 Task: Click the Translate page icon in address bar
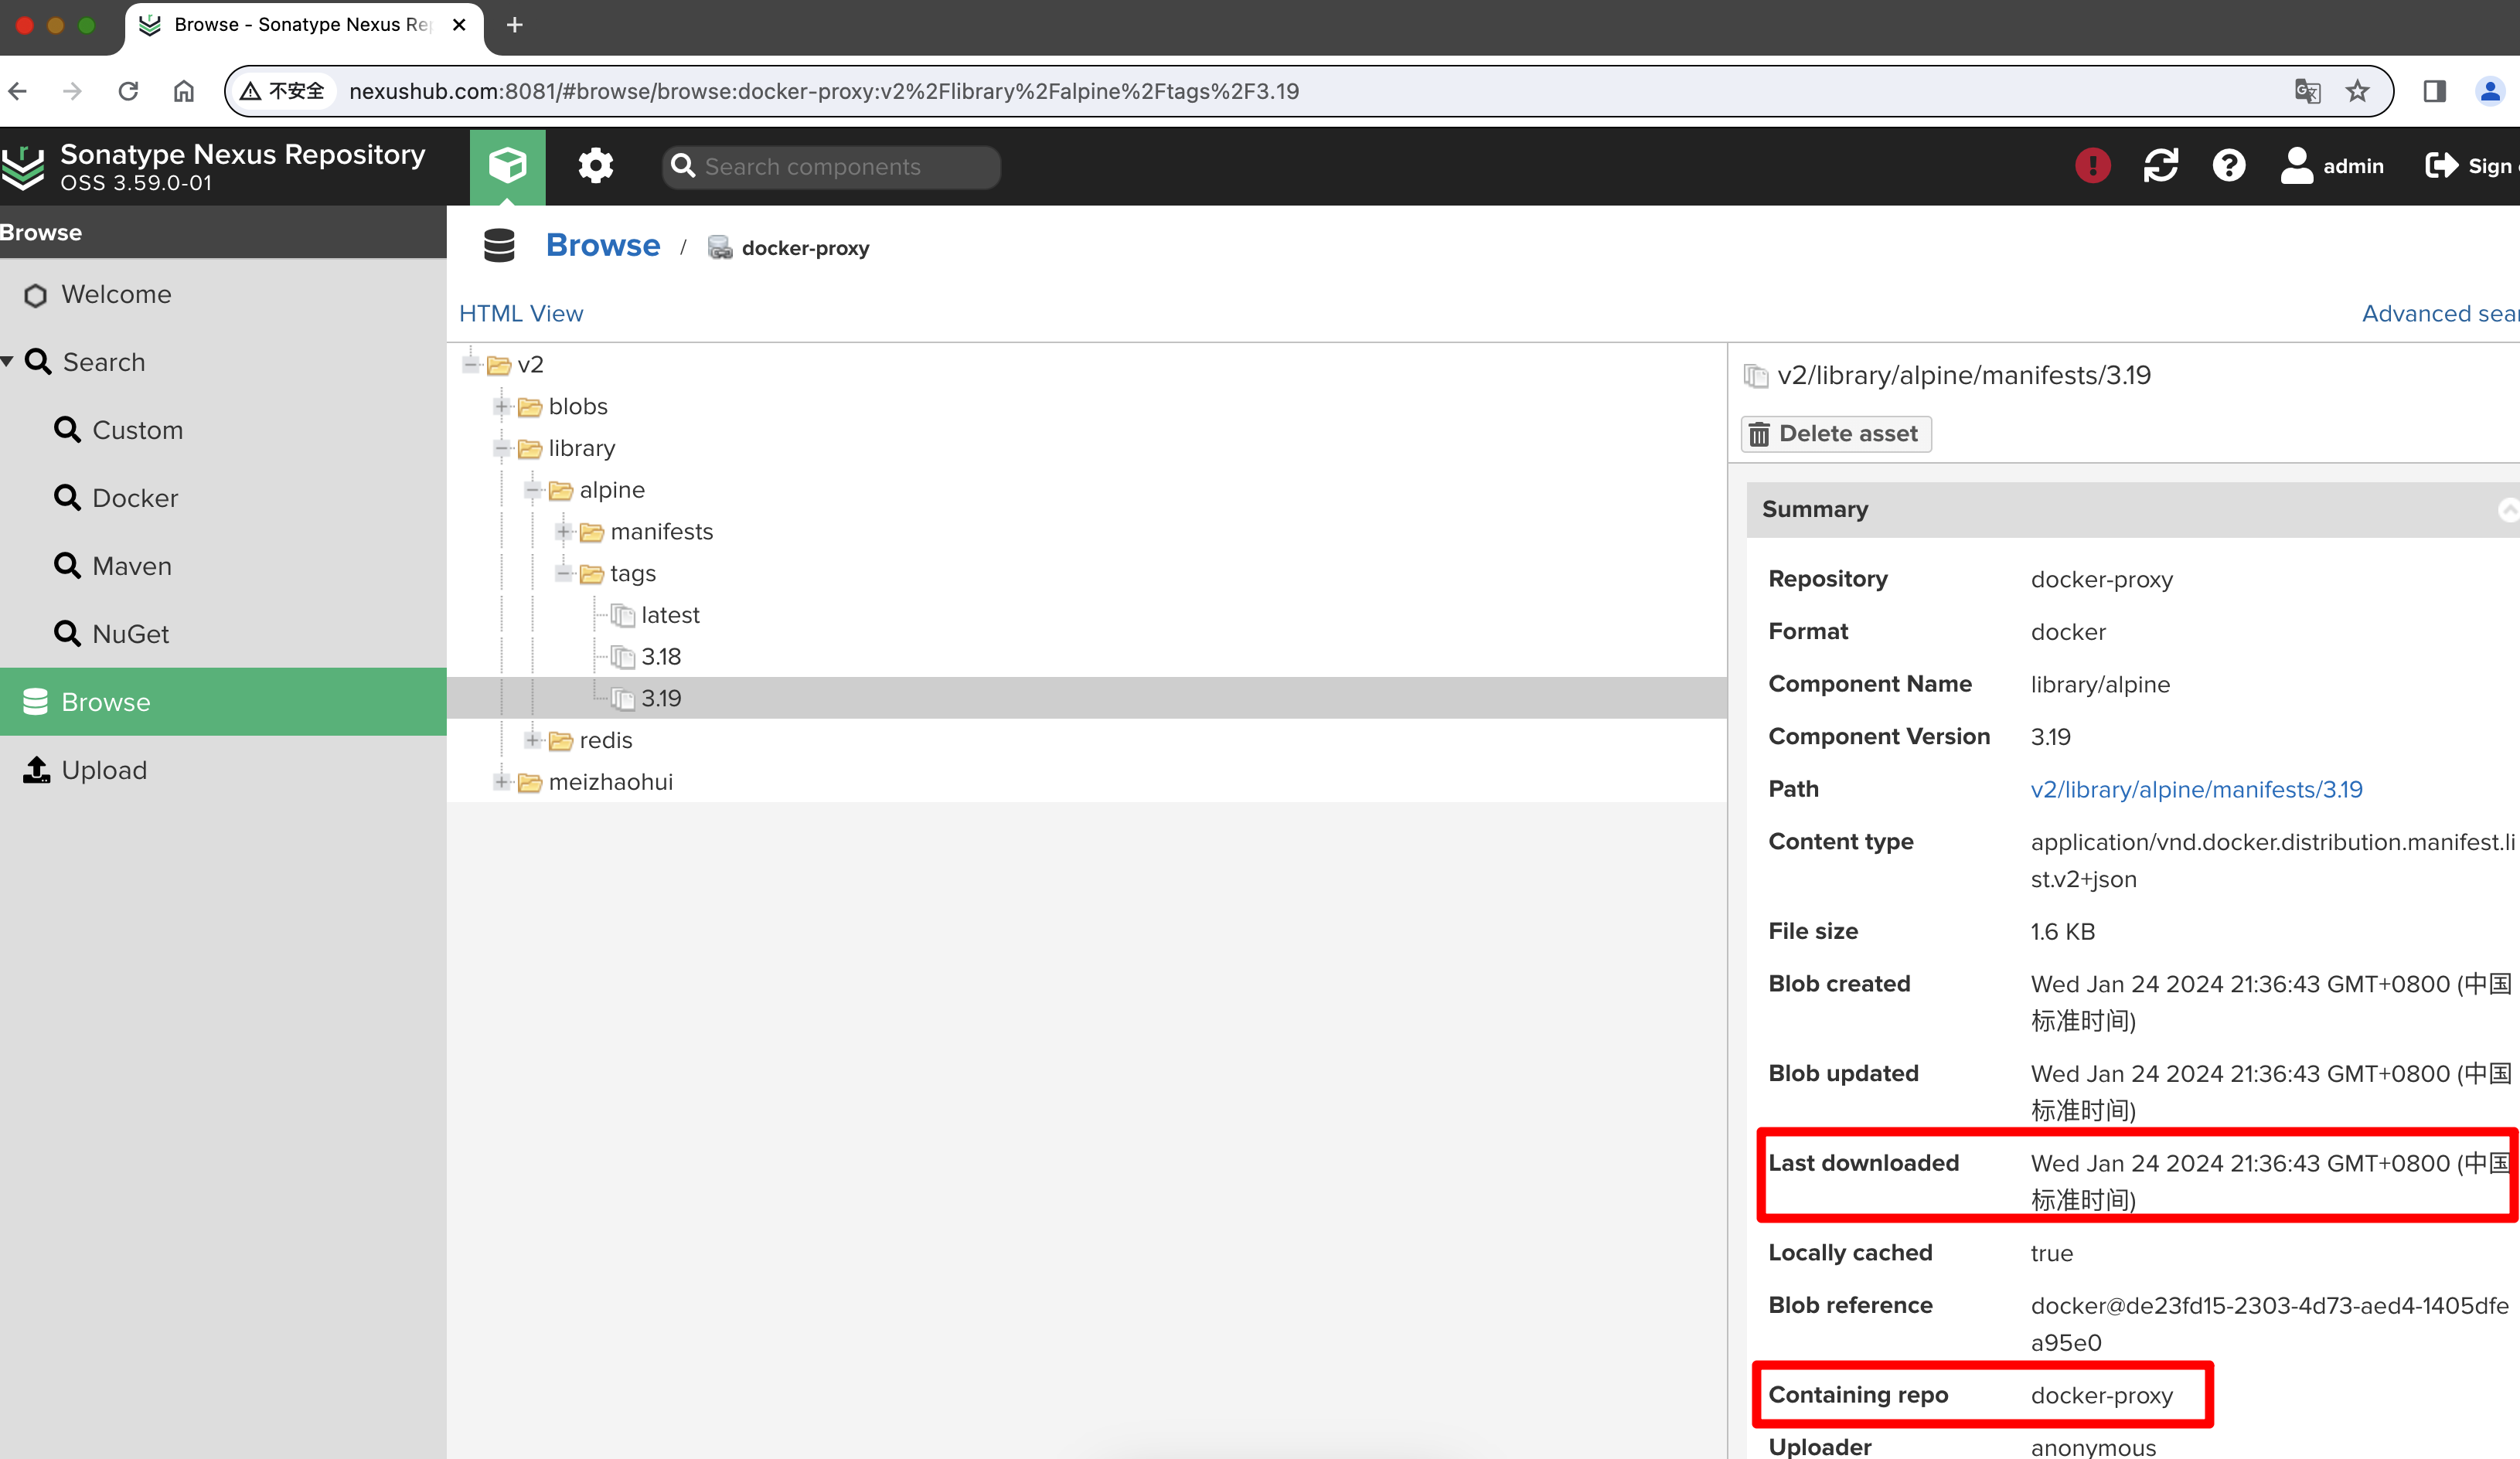2307,91
